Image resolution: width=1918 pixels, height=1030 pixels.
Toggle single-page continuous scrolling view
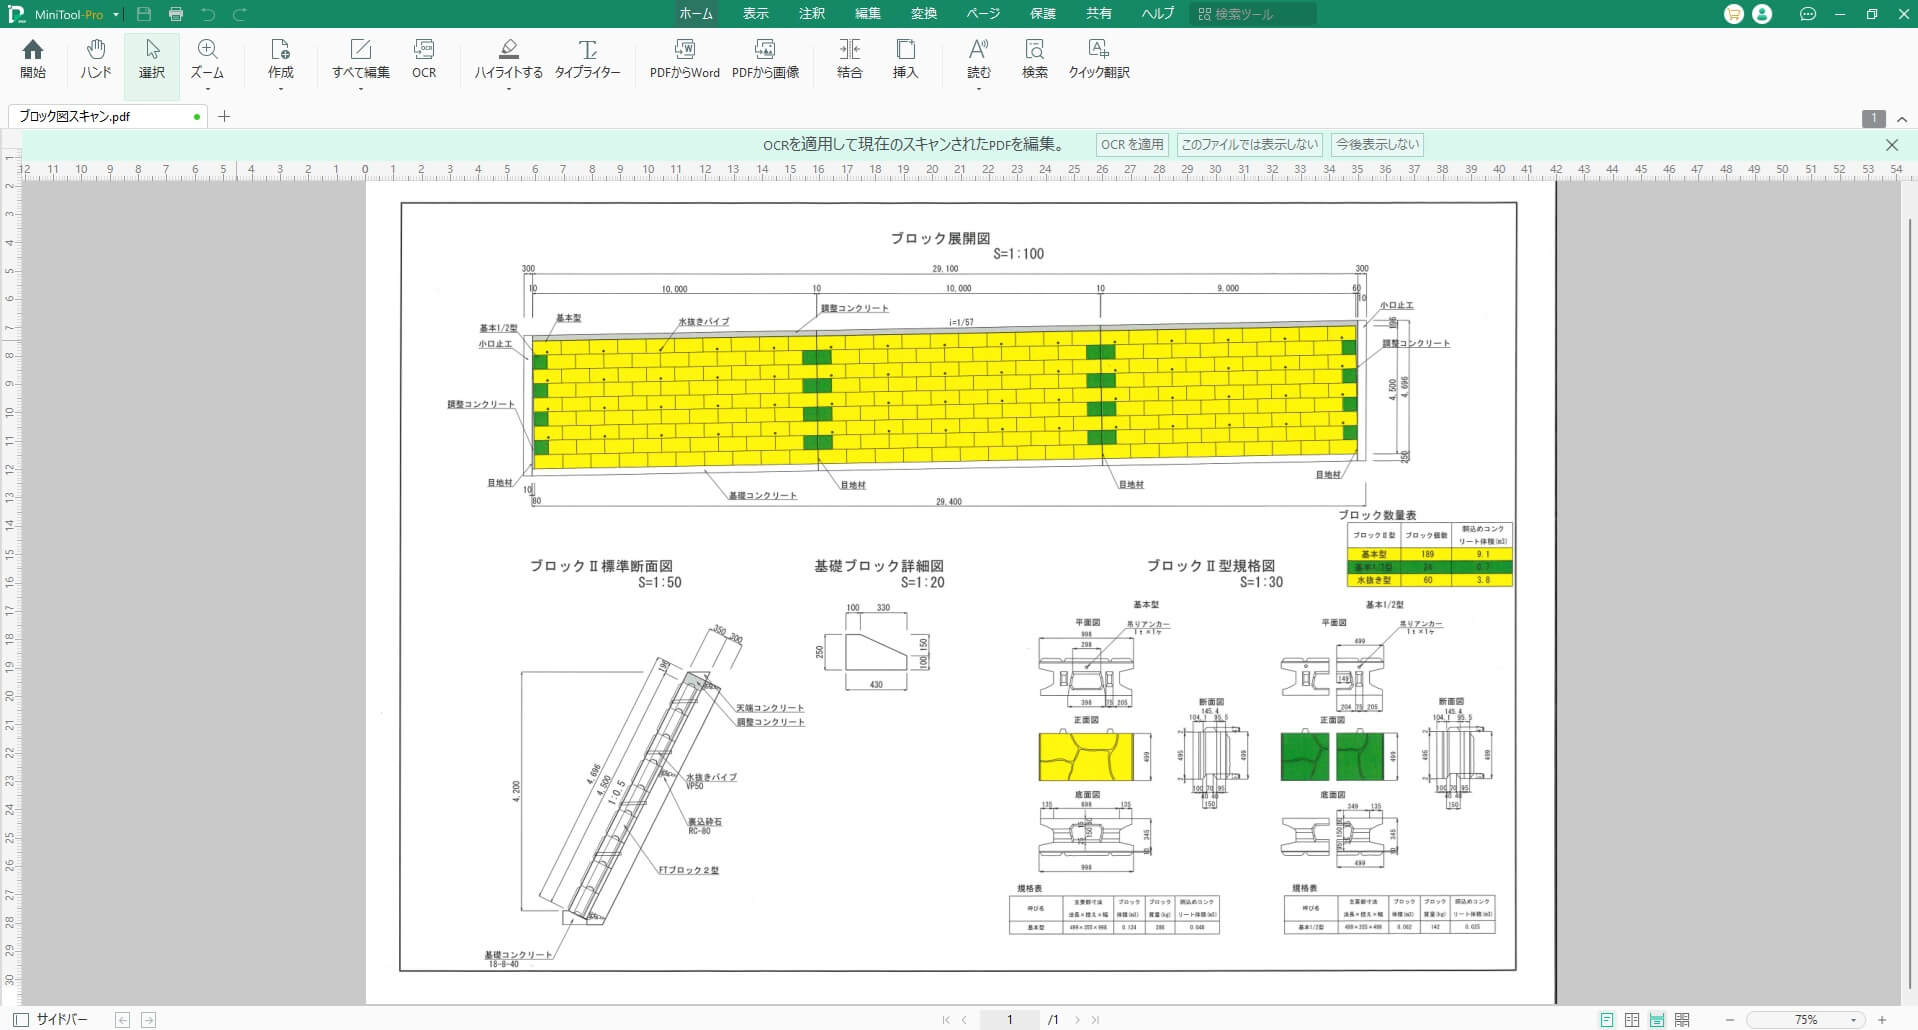click(1657, 1020)
